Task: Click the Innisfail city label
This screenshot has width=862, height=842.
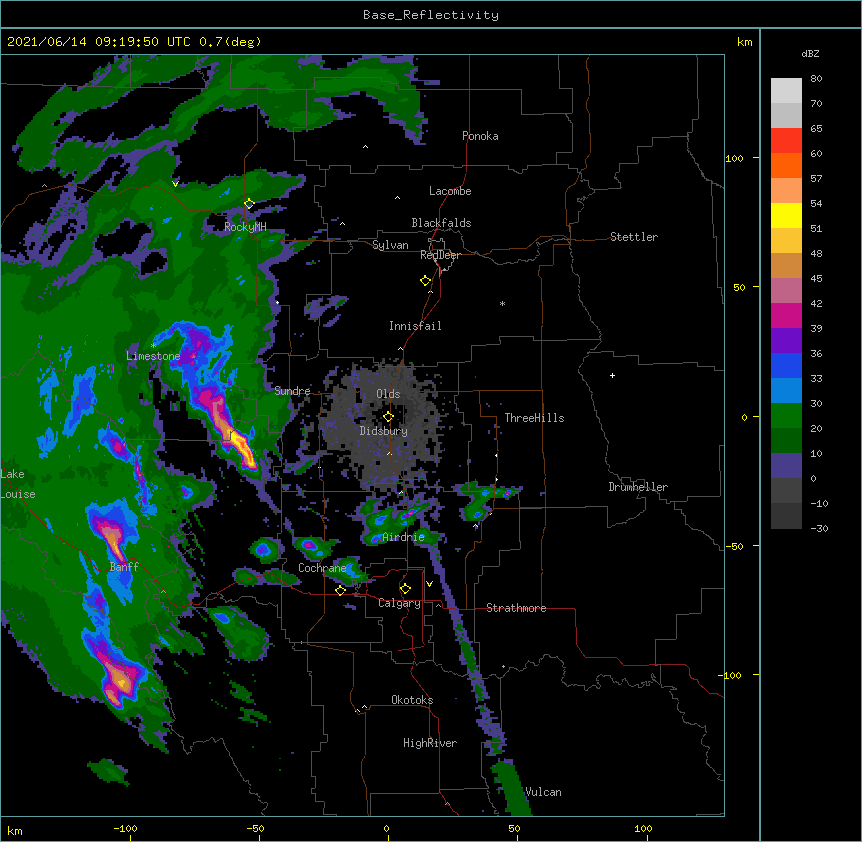Action: (415, 326)
